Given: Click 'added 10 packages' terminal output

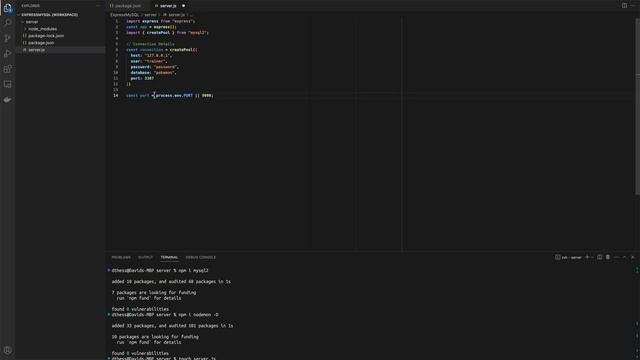Looking at the screenshot, I should point(171,282).
